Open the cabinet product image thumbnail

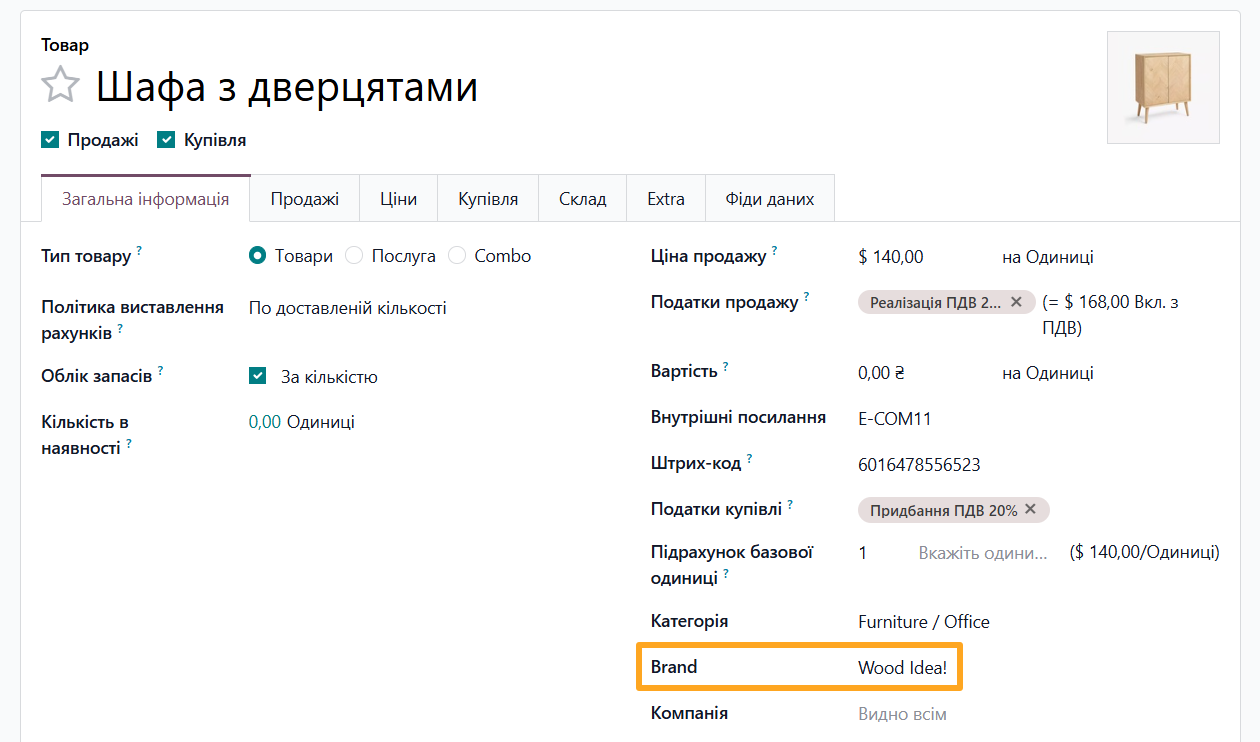tap(1163, 88)
